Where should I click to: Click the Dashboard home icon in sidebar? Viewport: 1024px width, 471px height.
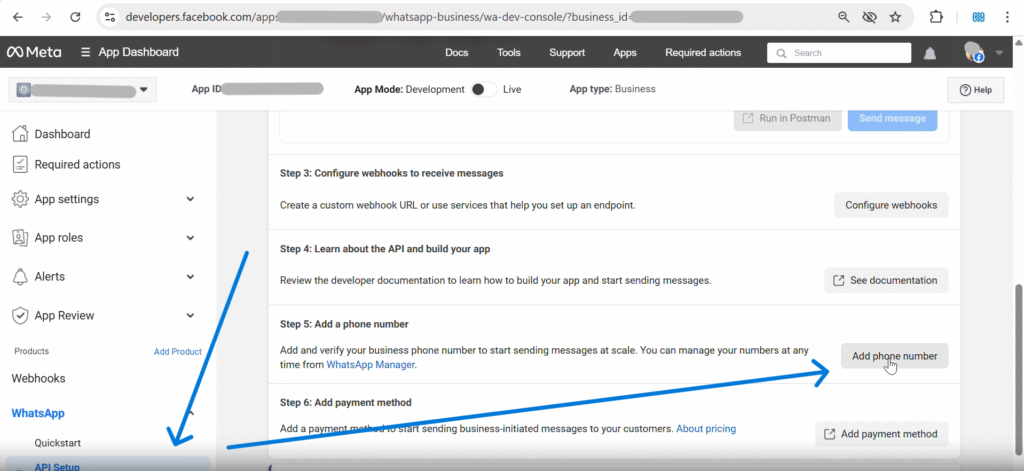20,134
